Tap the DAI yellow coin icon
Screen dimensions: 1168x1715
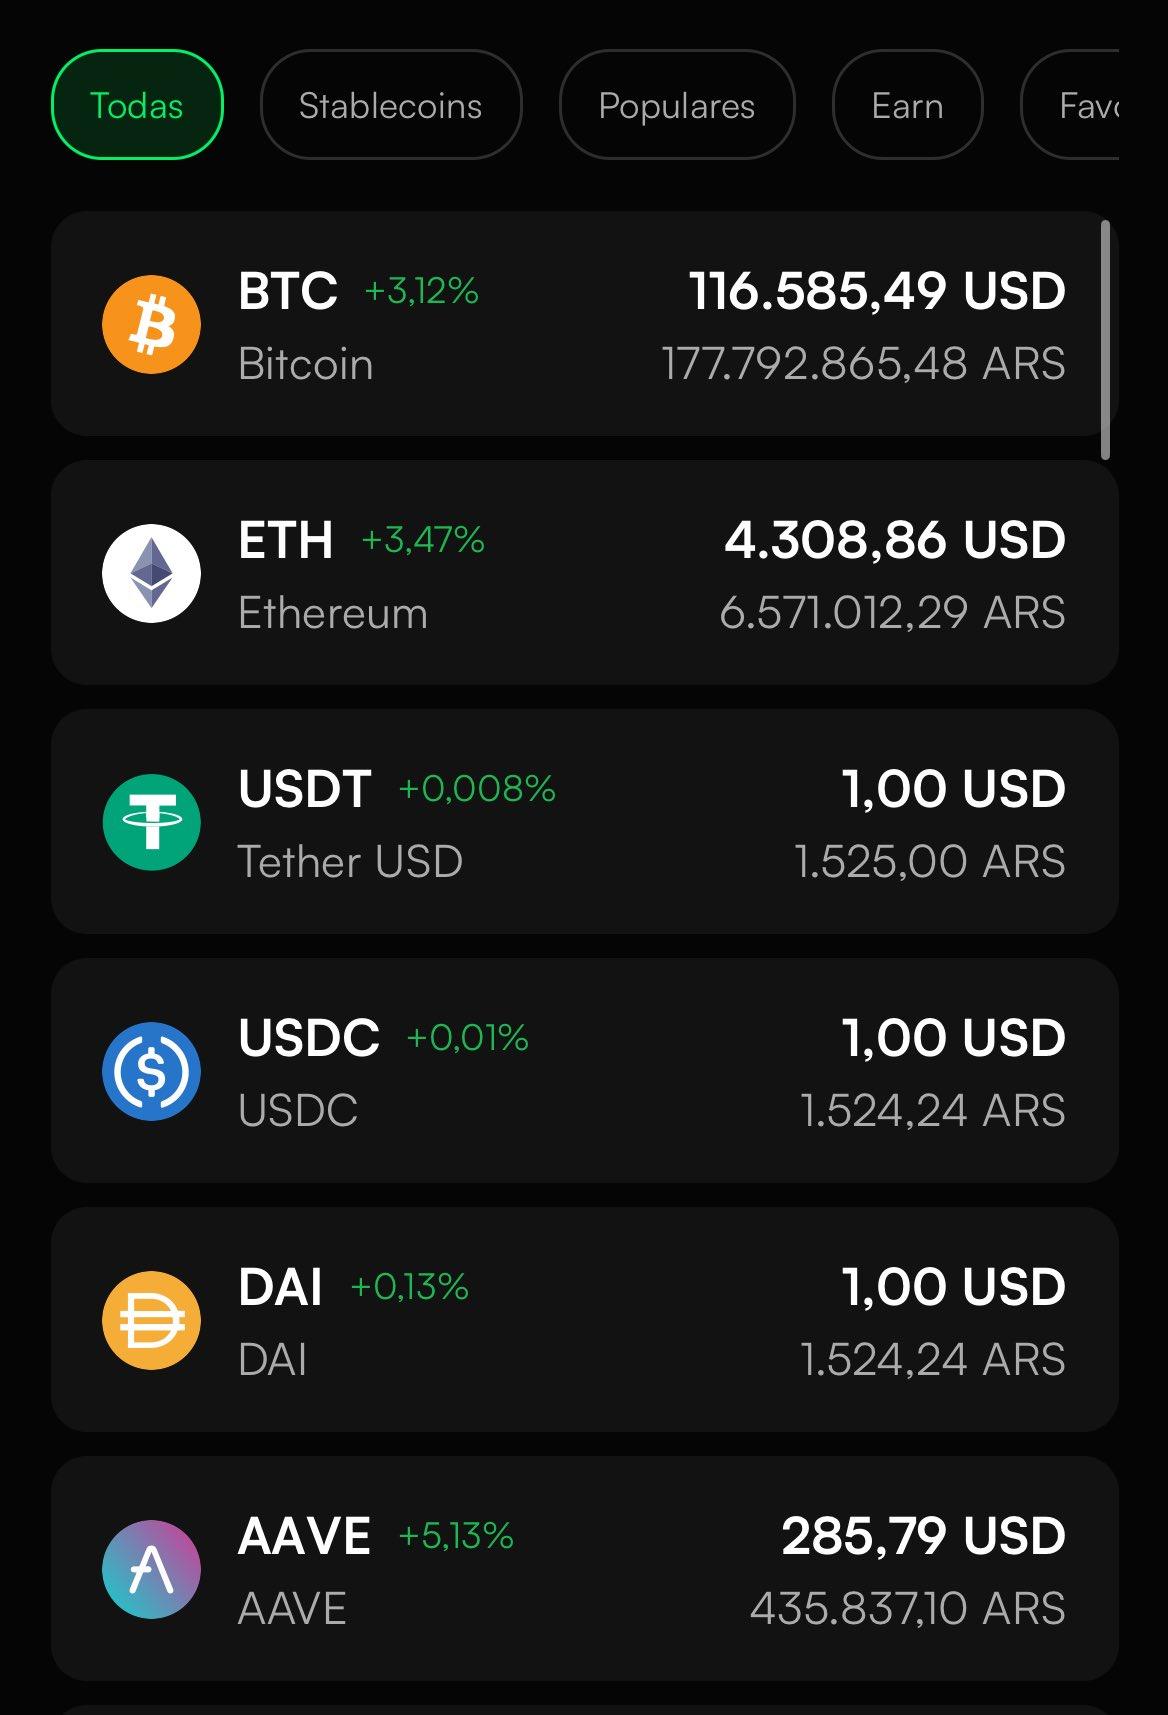[x=152, y=1320]
